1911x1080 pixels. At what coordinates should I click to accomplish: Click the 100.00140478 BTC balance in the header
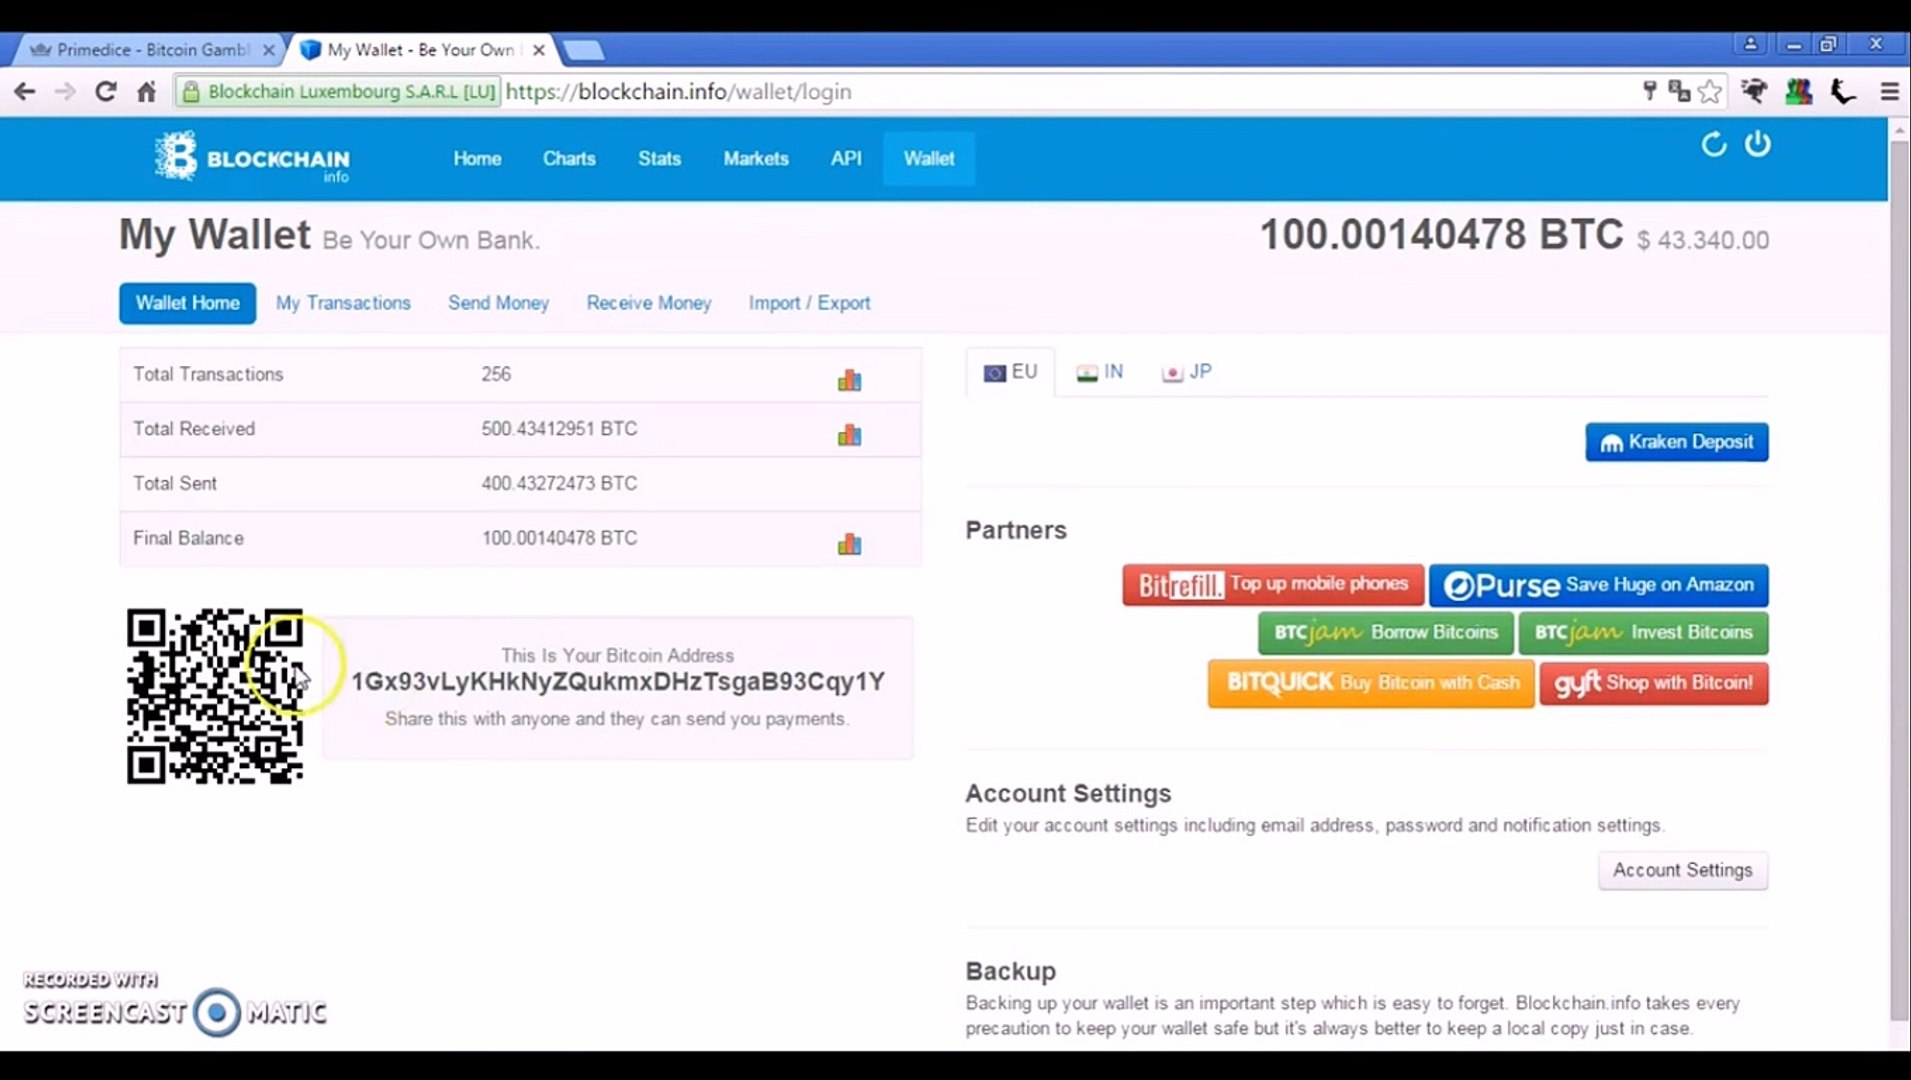[x=1441, y=235]
